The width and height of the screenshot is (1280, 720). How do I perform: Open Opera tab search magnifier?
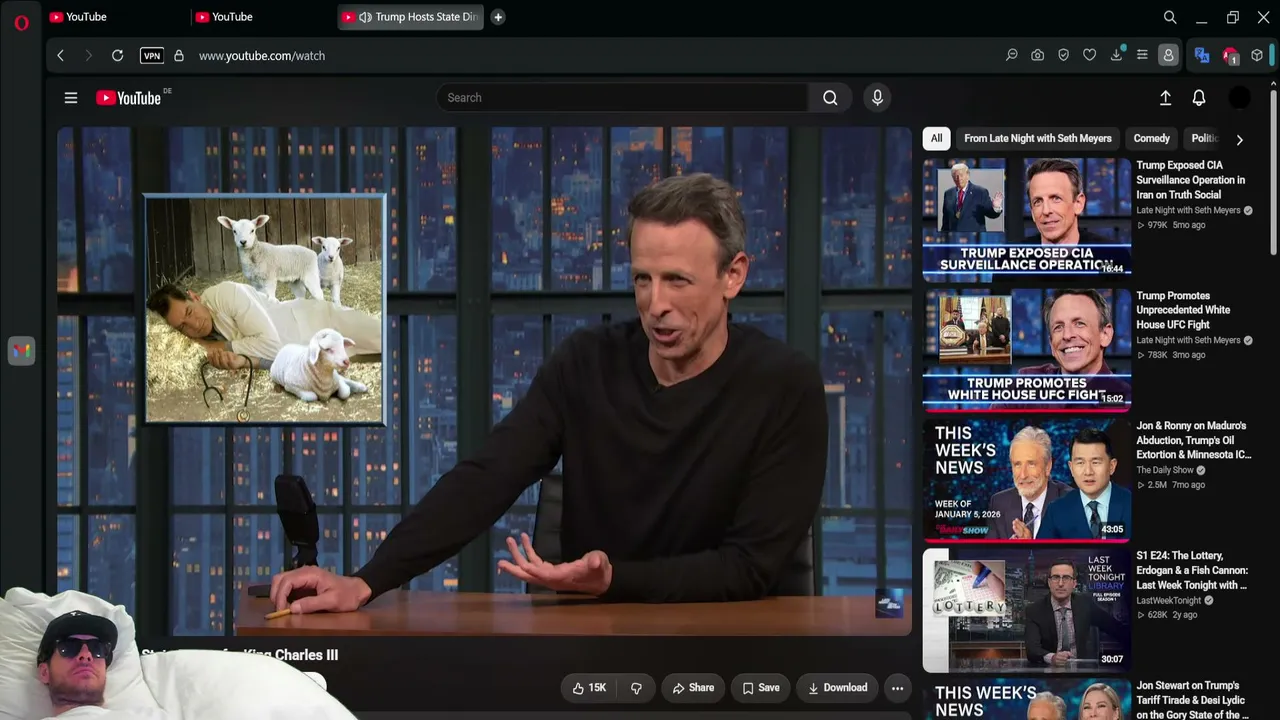[1170, 17]
